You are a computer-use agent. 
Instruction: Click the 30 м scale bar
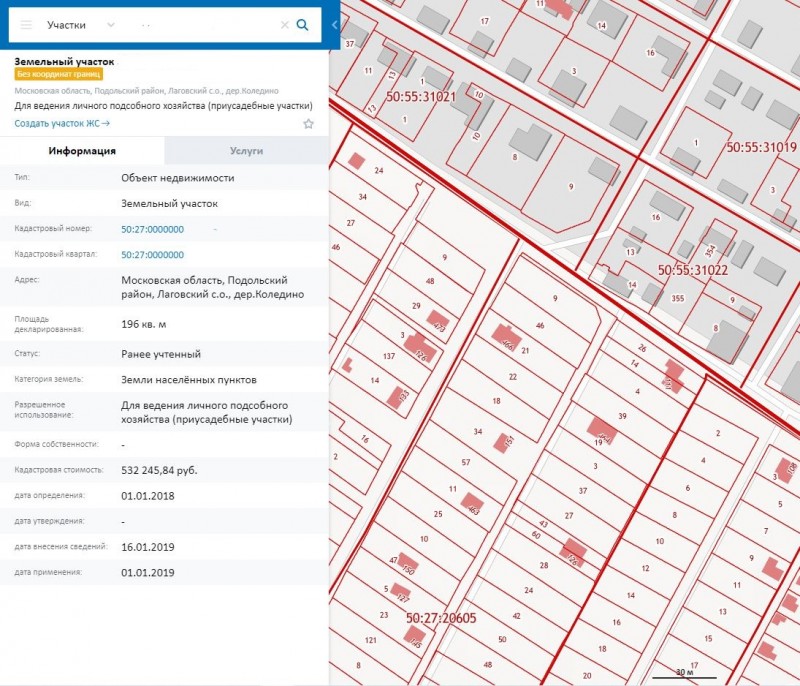pos(684,674)
